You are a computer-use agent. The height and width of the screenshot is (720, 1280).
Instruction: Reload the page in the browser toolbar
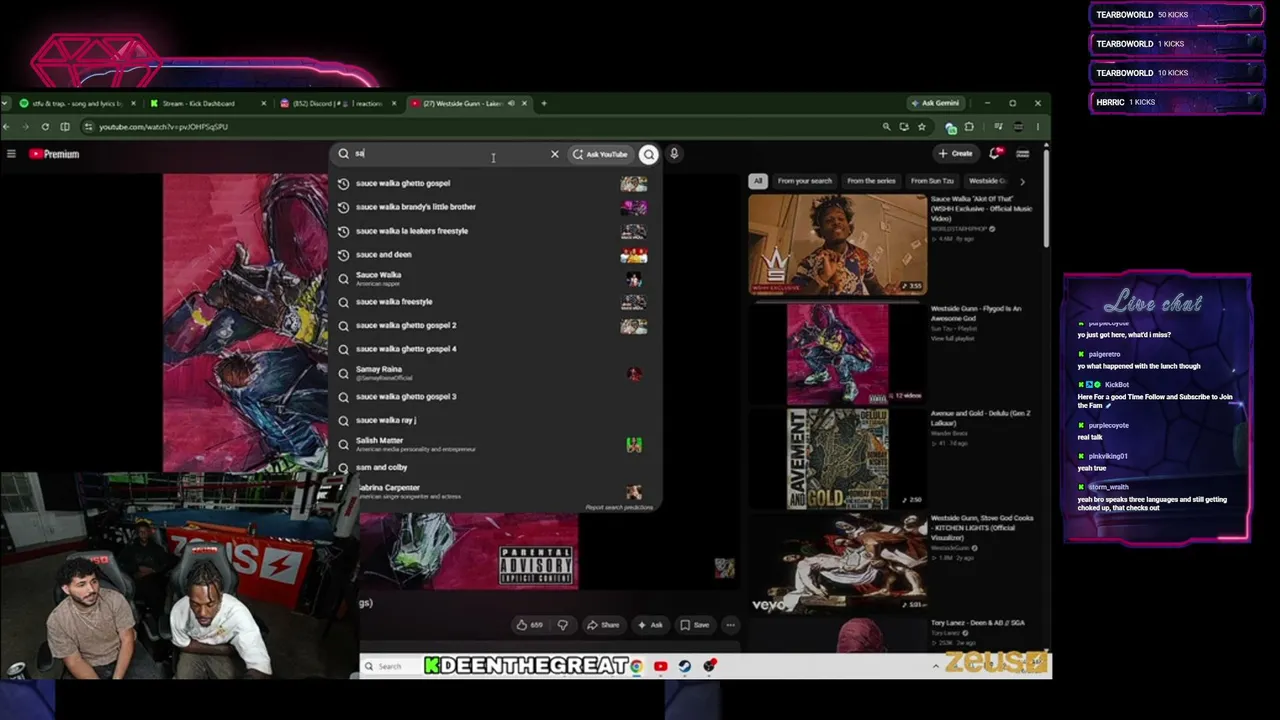point(45,127)
